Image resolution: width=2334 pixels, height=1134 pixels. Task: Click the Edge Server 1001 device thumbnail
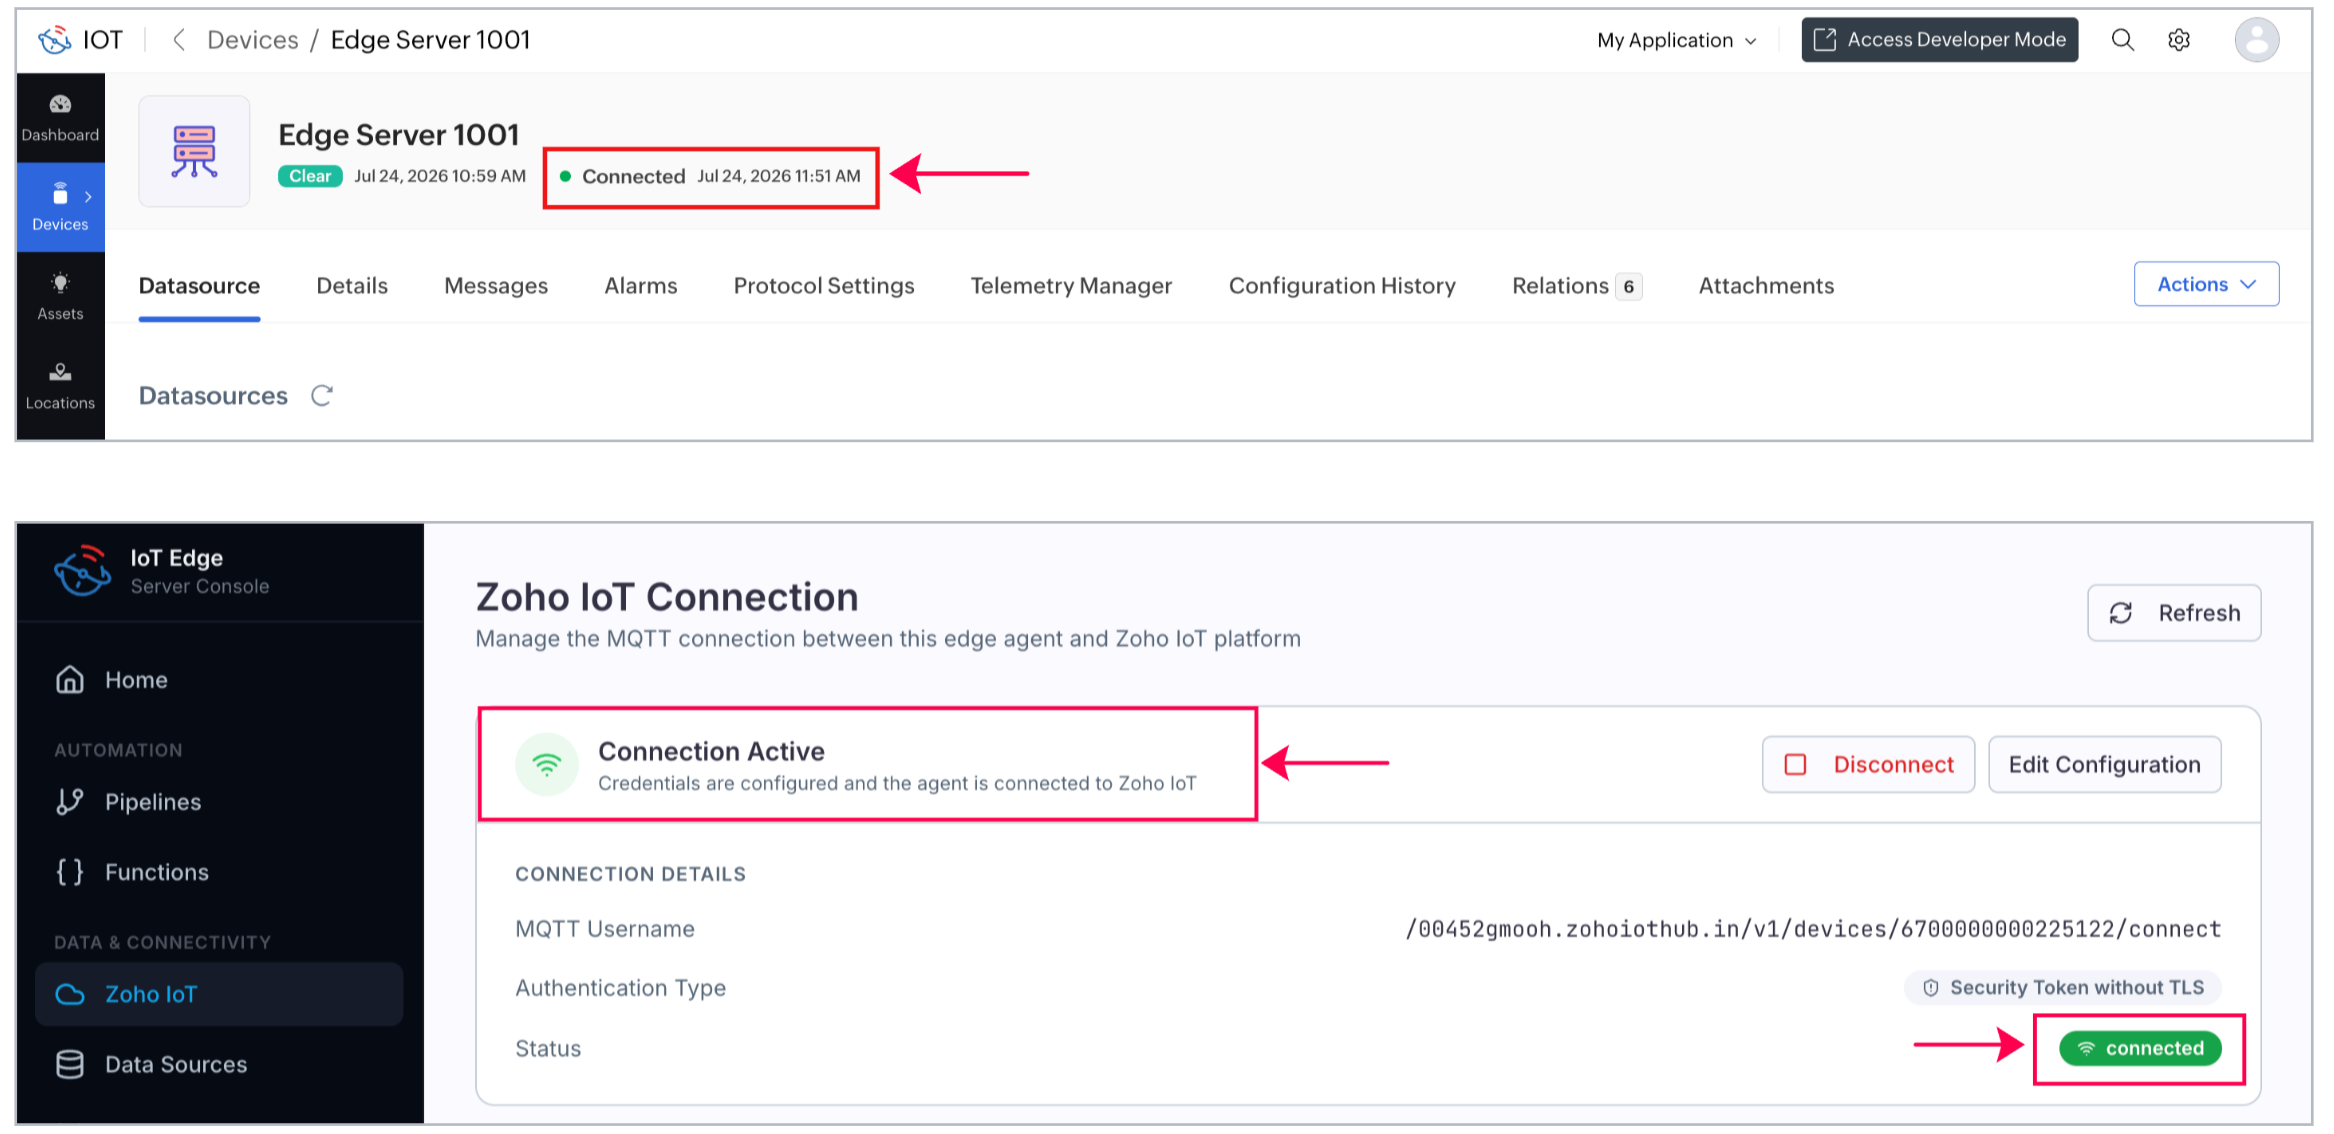194,151
